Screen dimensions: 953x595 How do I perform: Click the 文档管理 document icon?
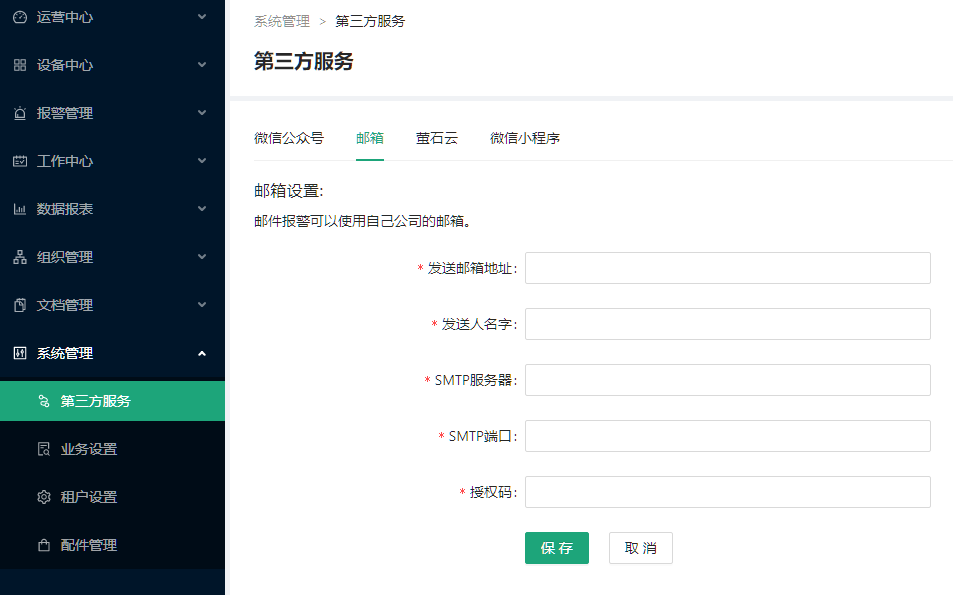pyautogui.click(x=20, y=305)
